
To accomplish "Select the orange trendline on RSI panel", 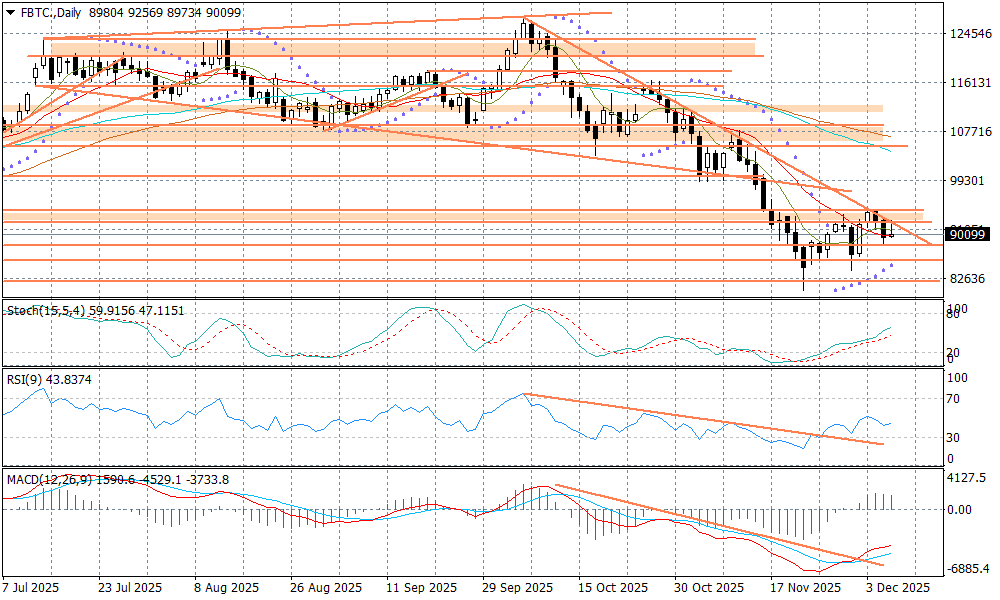I will pyautogui.click(x=700, y=419).
